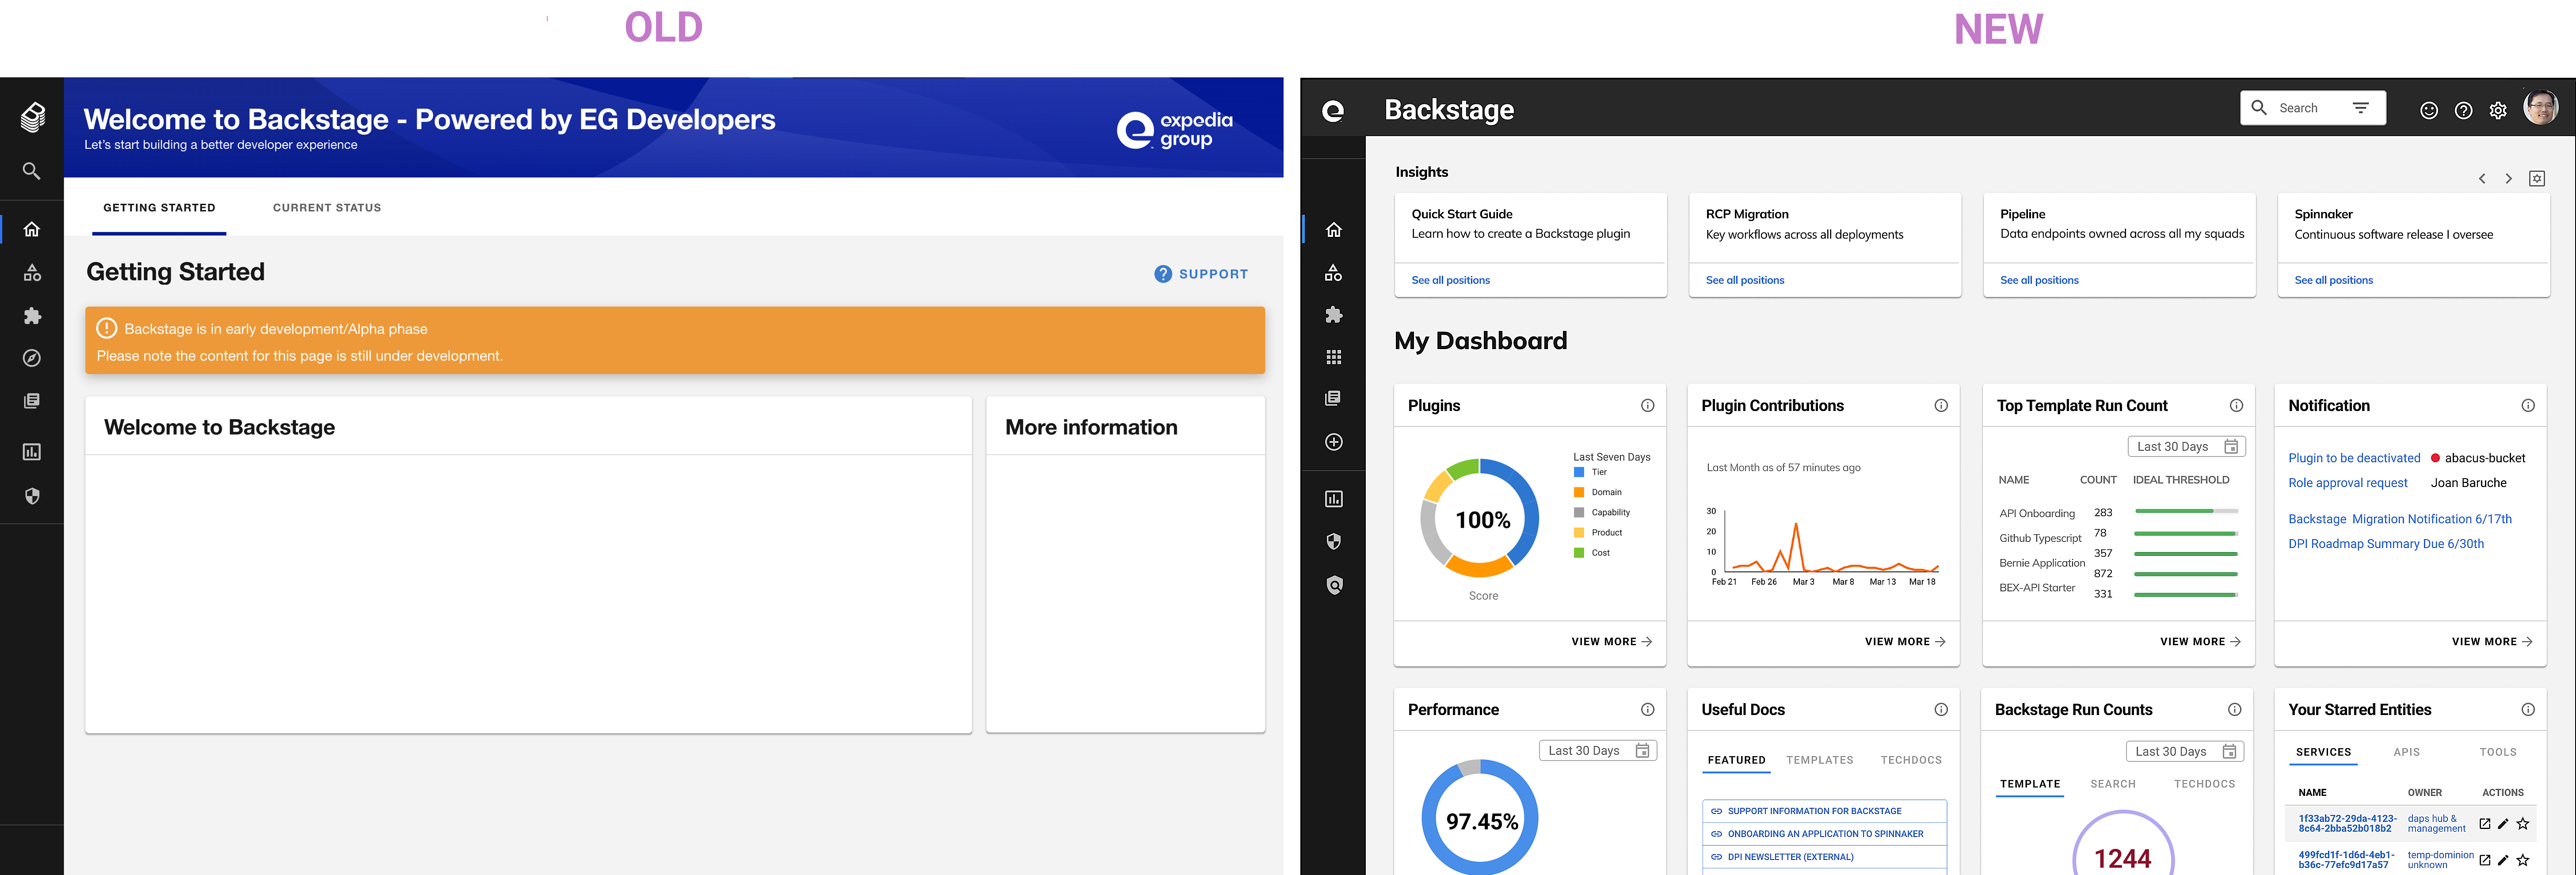Image resolution: width=2576 pixels, height=875 pixels.
Task: Open the bar chart icon in NEW sidebar
Action: coord(1334,499)
